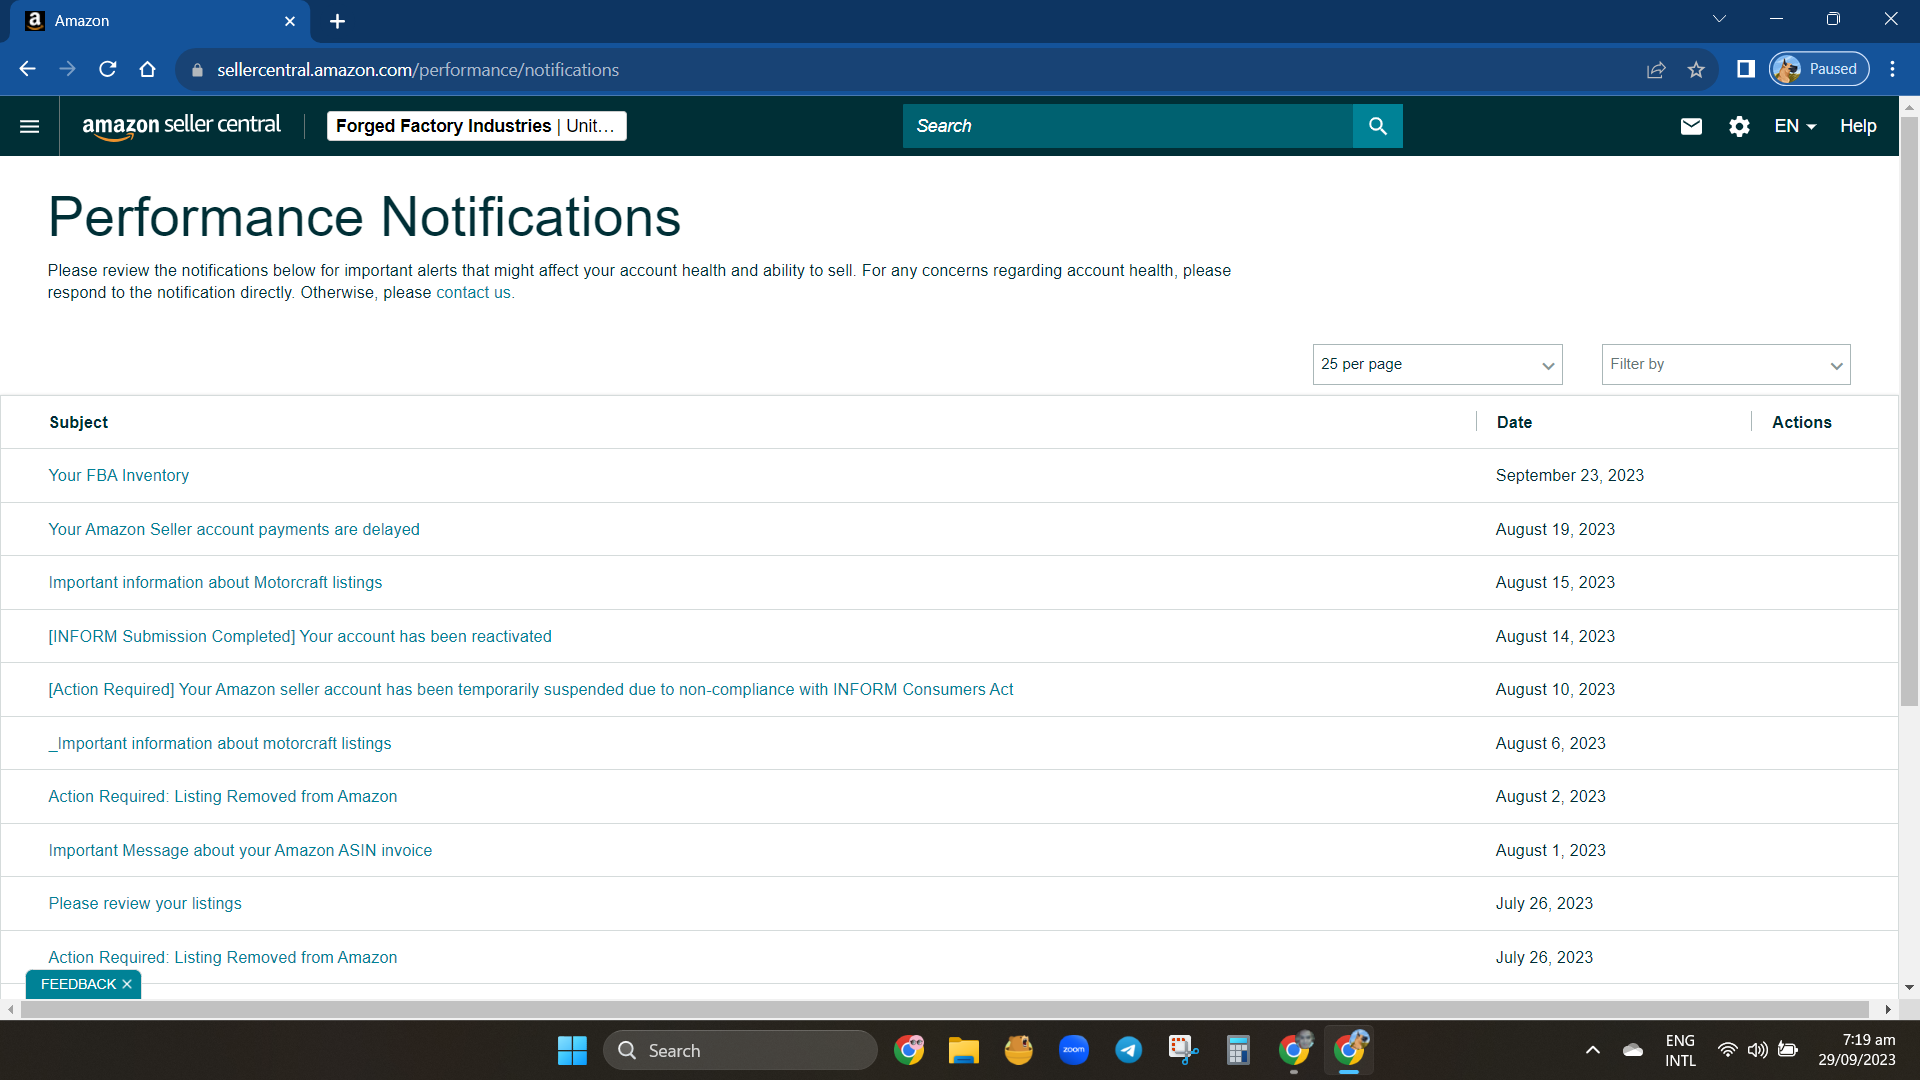Open the Seller Central hamburger menu
This screenshot has width=1920, height=1080.
tap(30, 126)
